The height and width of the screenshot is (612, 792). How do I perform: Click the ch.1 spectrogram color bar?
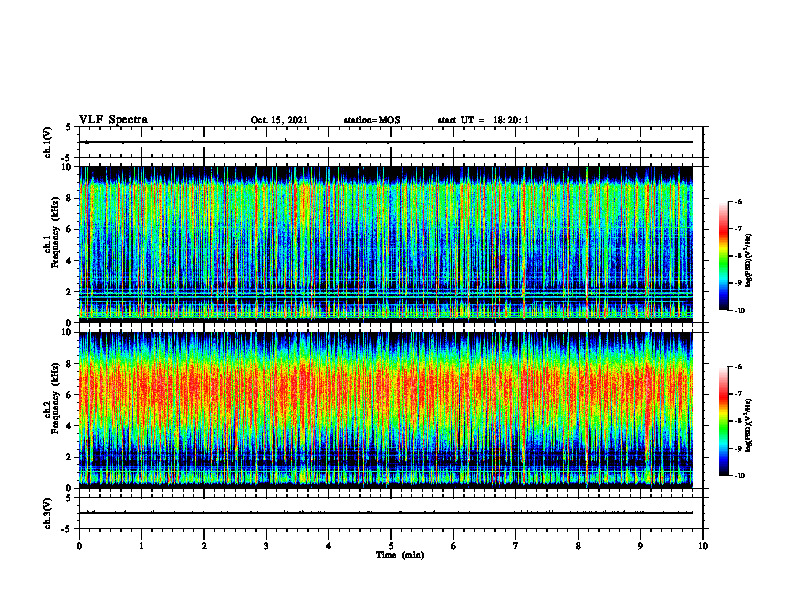(x=723, y=256)
